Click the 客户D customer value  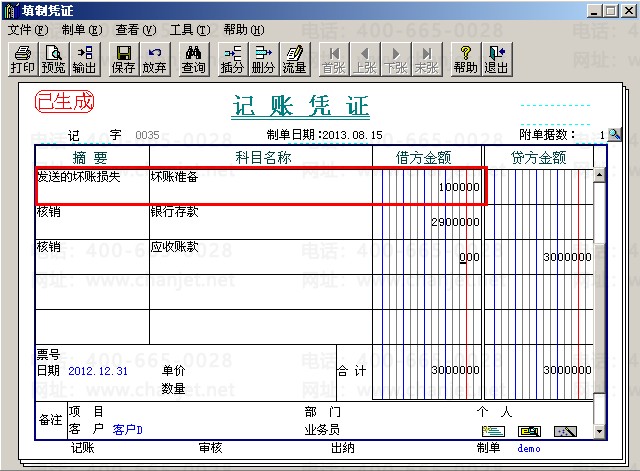[128, 429]
